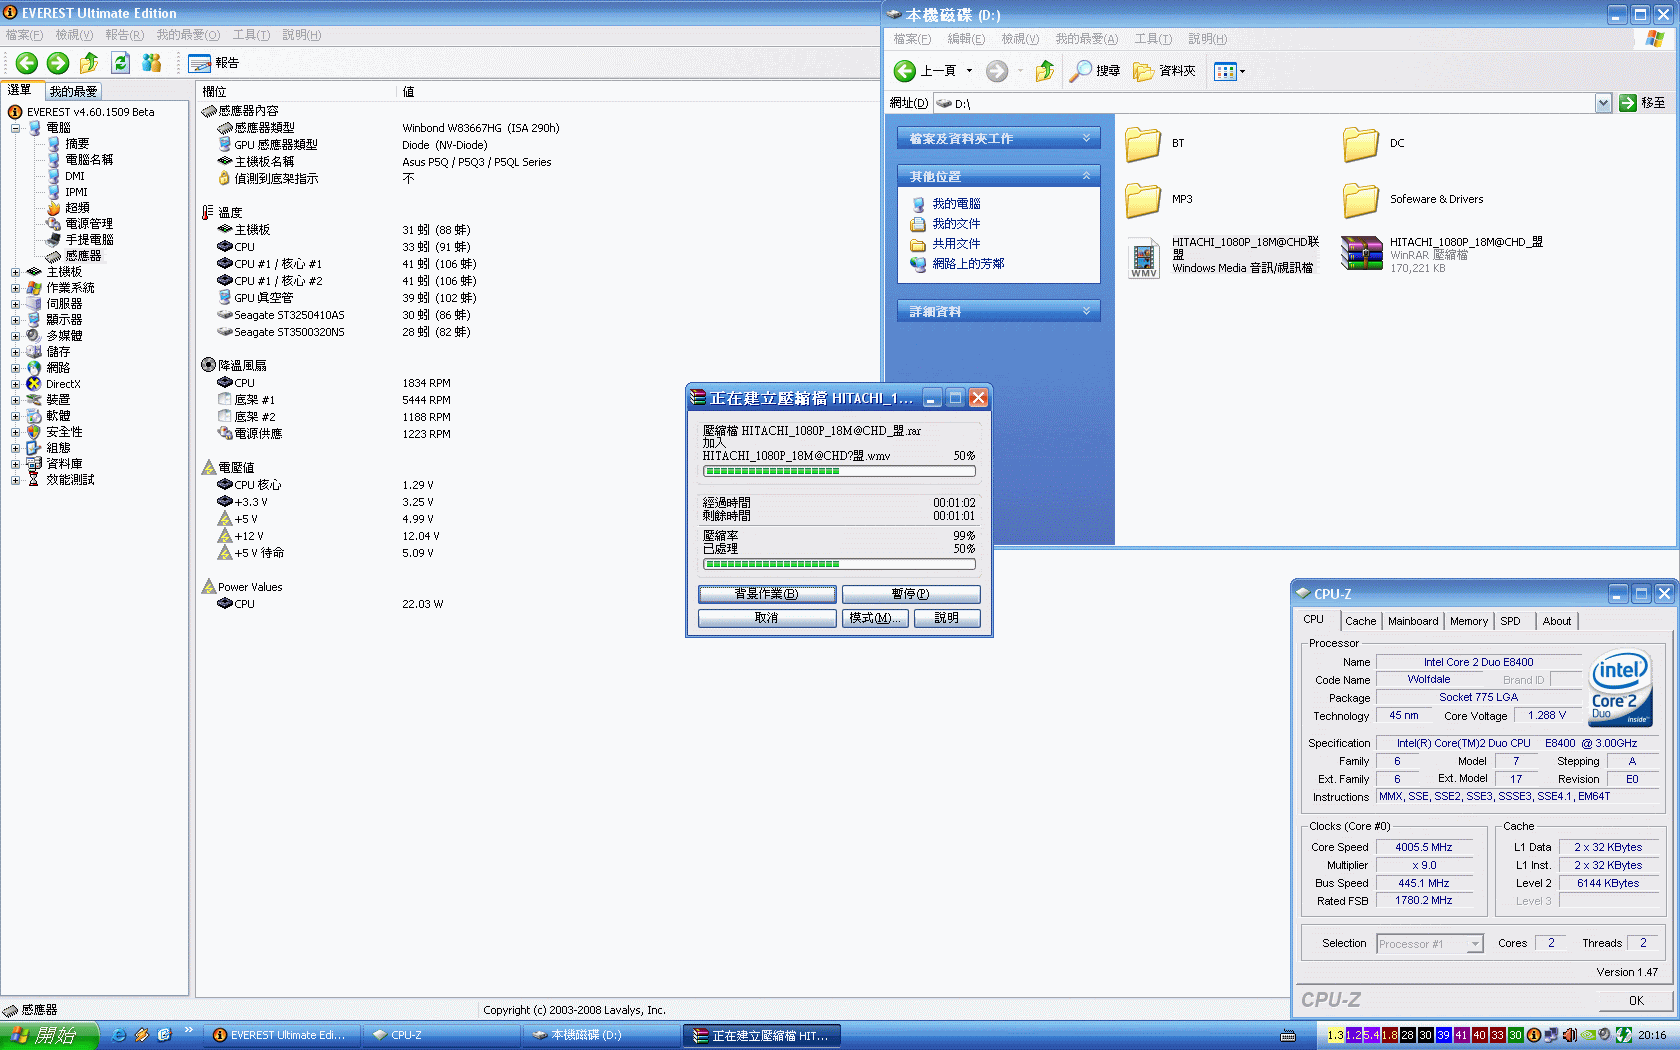The image size is (1680, 1050).
Task: Collapse the 其他位置 panel
Action: point(1086,176)
